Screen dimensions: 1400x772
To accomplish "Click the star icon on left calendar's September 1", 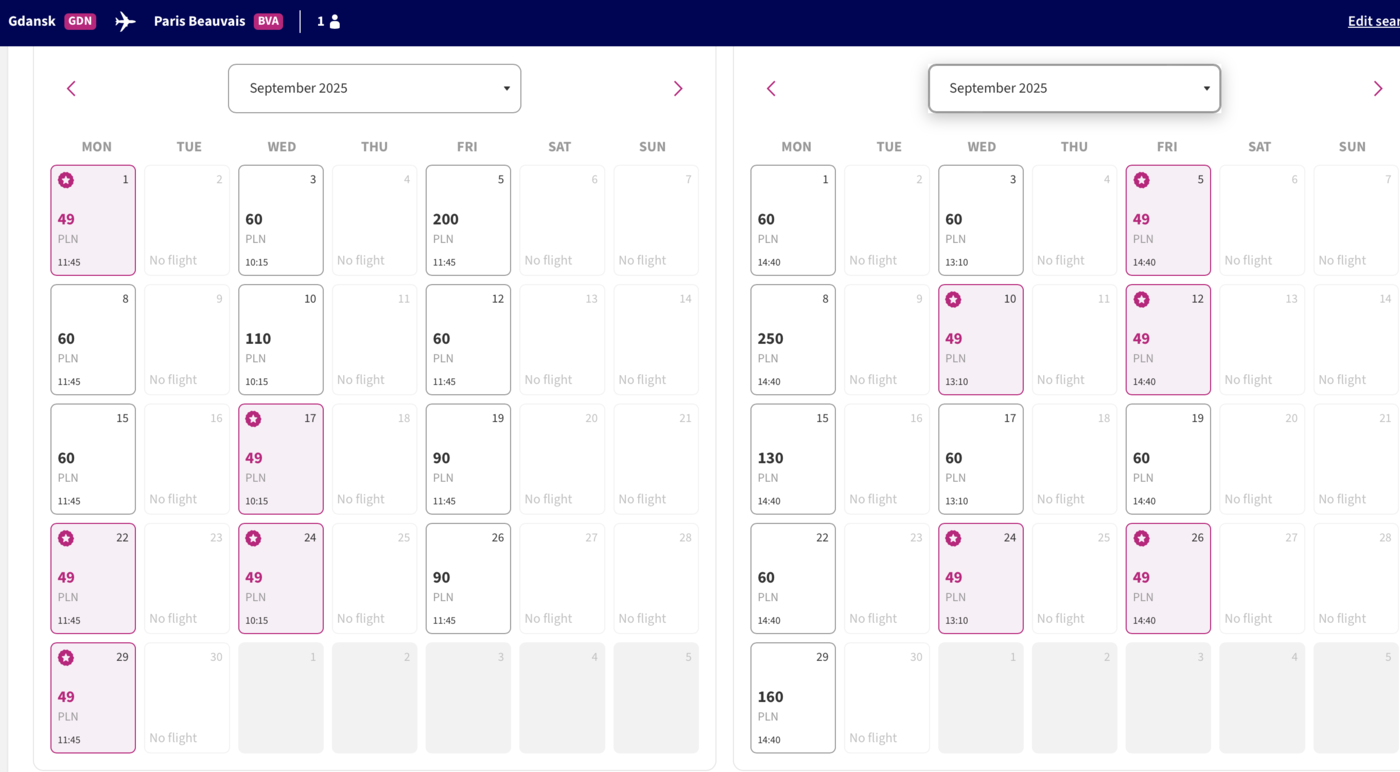I will tap(66, 180).
